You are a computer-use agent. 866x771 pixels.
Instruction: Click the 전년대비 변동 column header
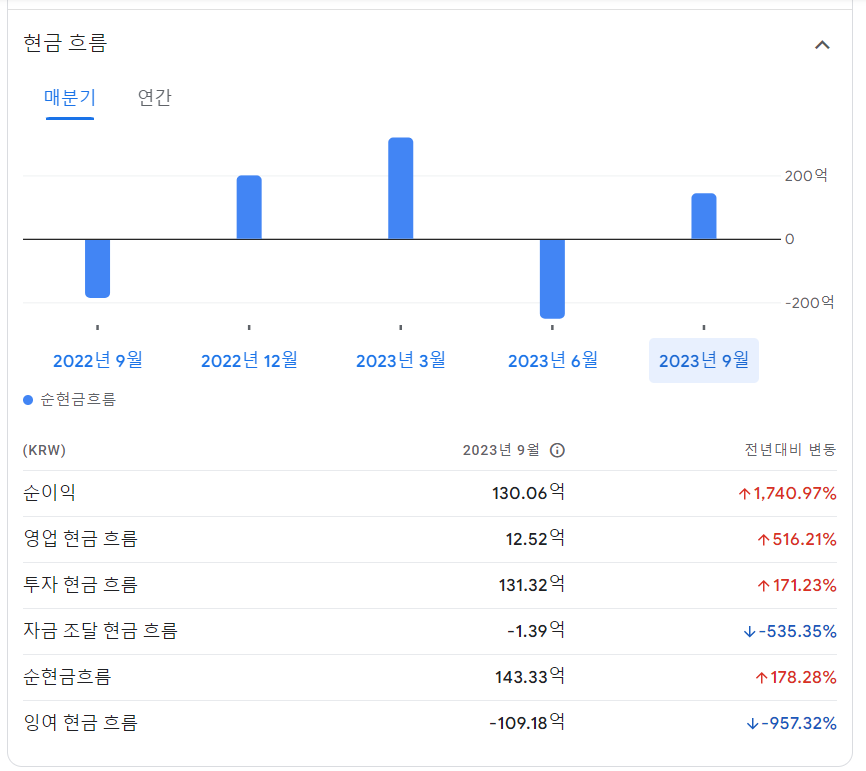coord(790,450)
